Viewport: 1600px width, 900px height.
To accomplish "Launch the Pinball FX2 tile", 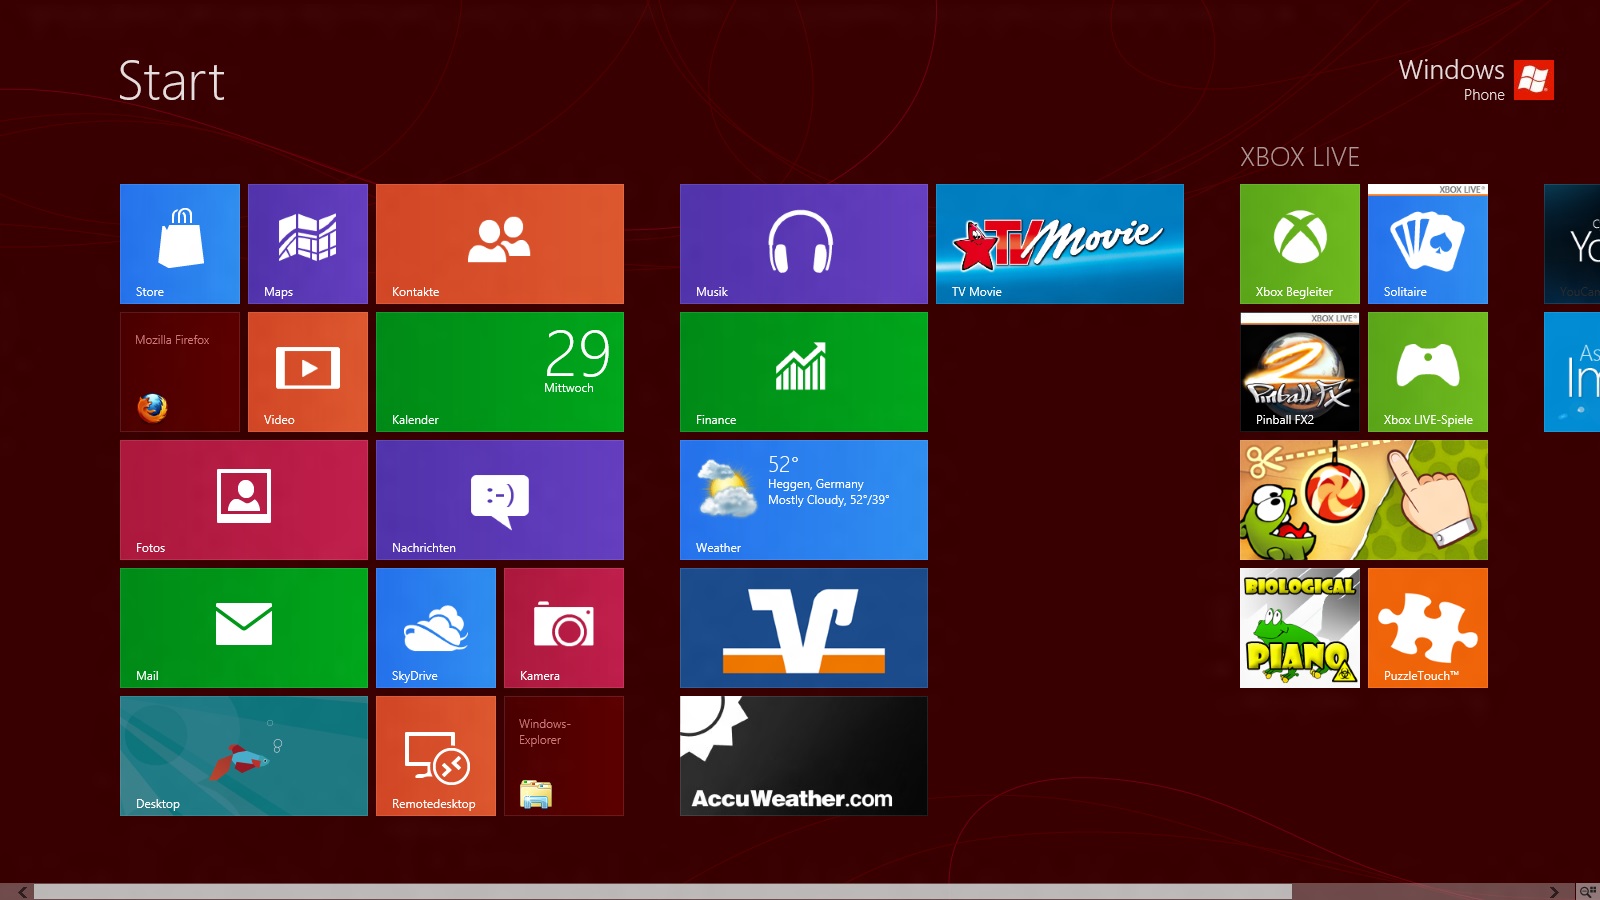I will click(x=1300, y=372).
